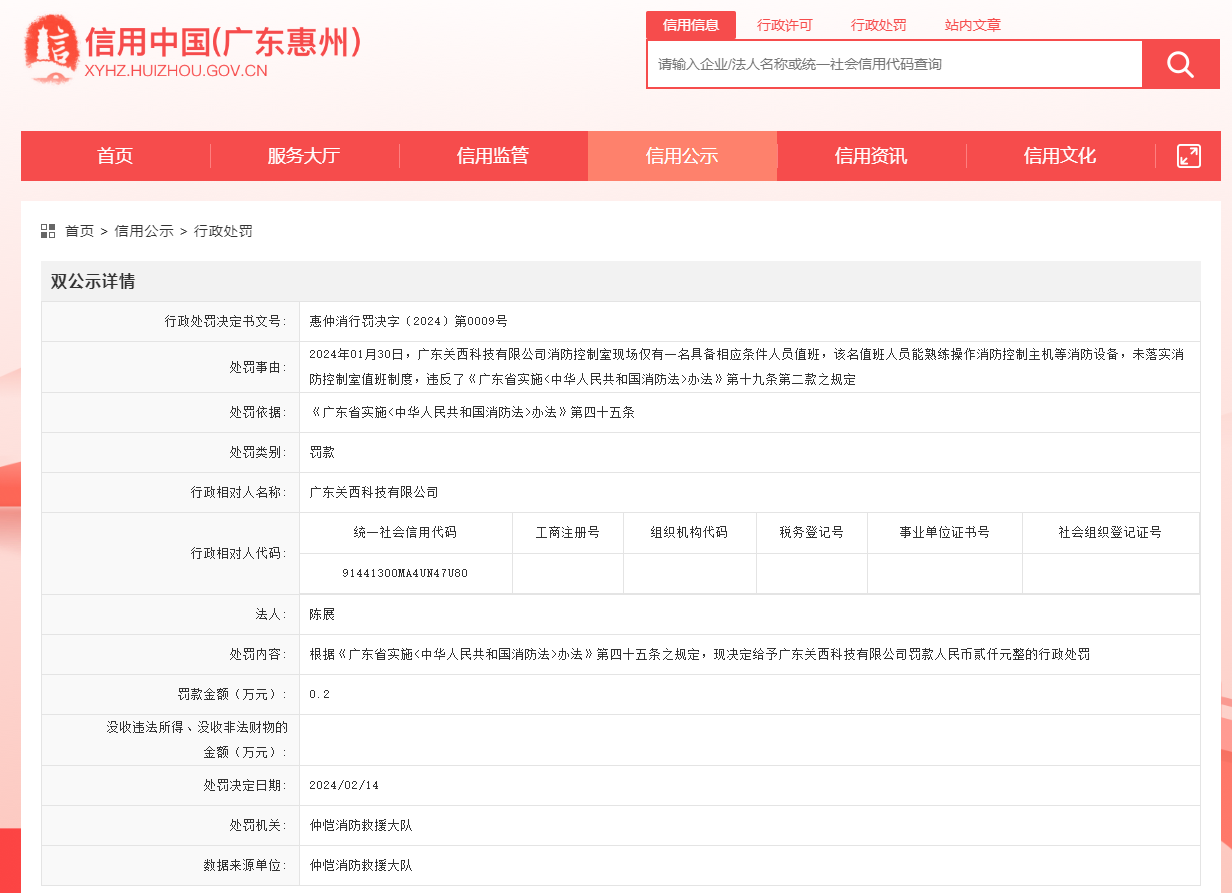Click the 工商注册号 column header
Screen dimensions: 1232x893
568,533
